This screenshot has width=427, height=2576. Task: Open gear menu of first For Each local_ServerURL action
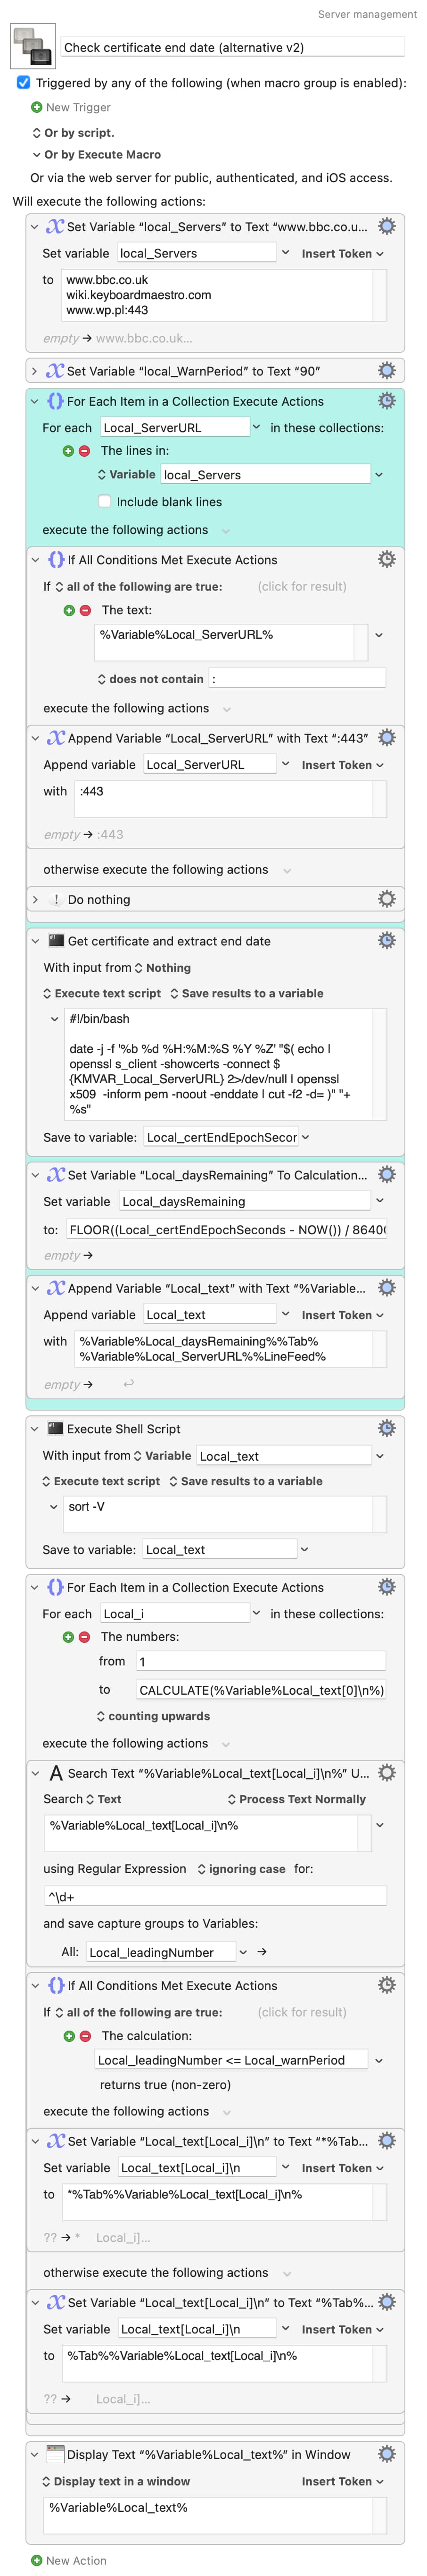coord(387,401)
